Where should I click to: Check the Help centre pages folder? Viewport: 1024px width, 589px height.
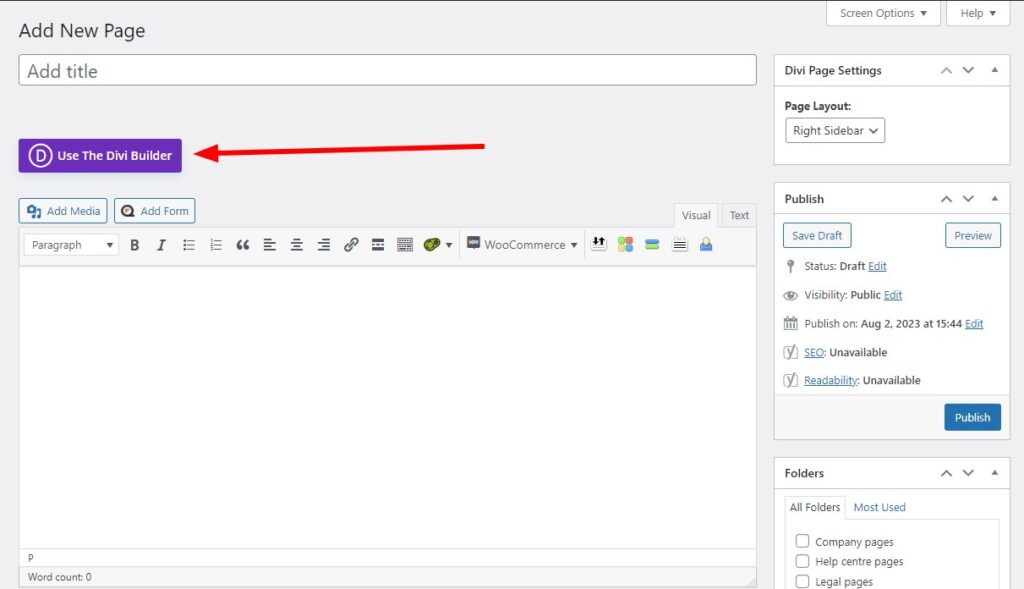(802, 562)
